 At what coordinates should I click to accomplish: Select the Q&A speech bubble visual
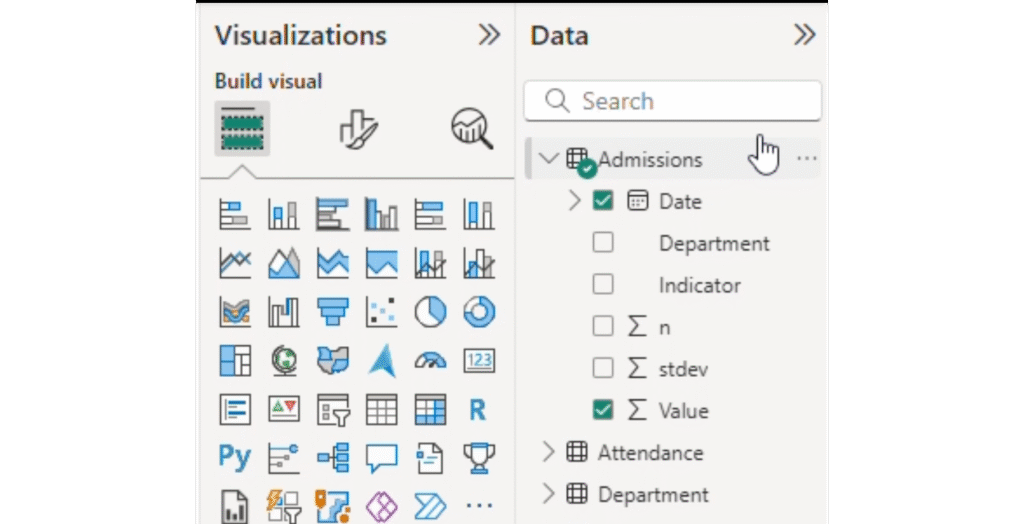tap(381, 458)
